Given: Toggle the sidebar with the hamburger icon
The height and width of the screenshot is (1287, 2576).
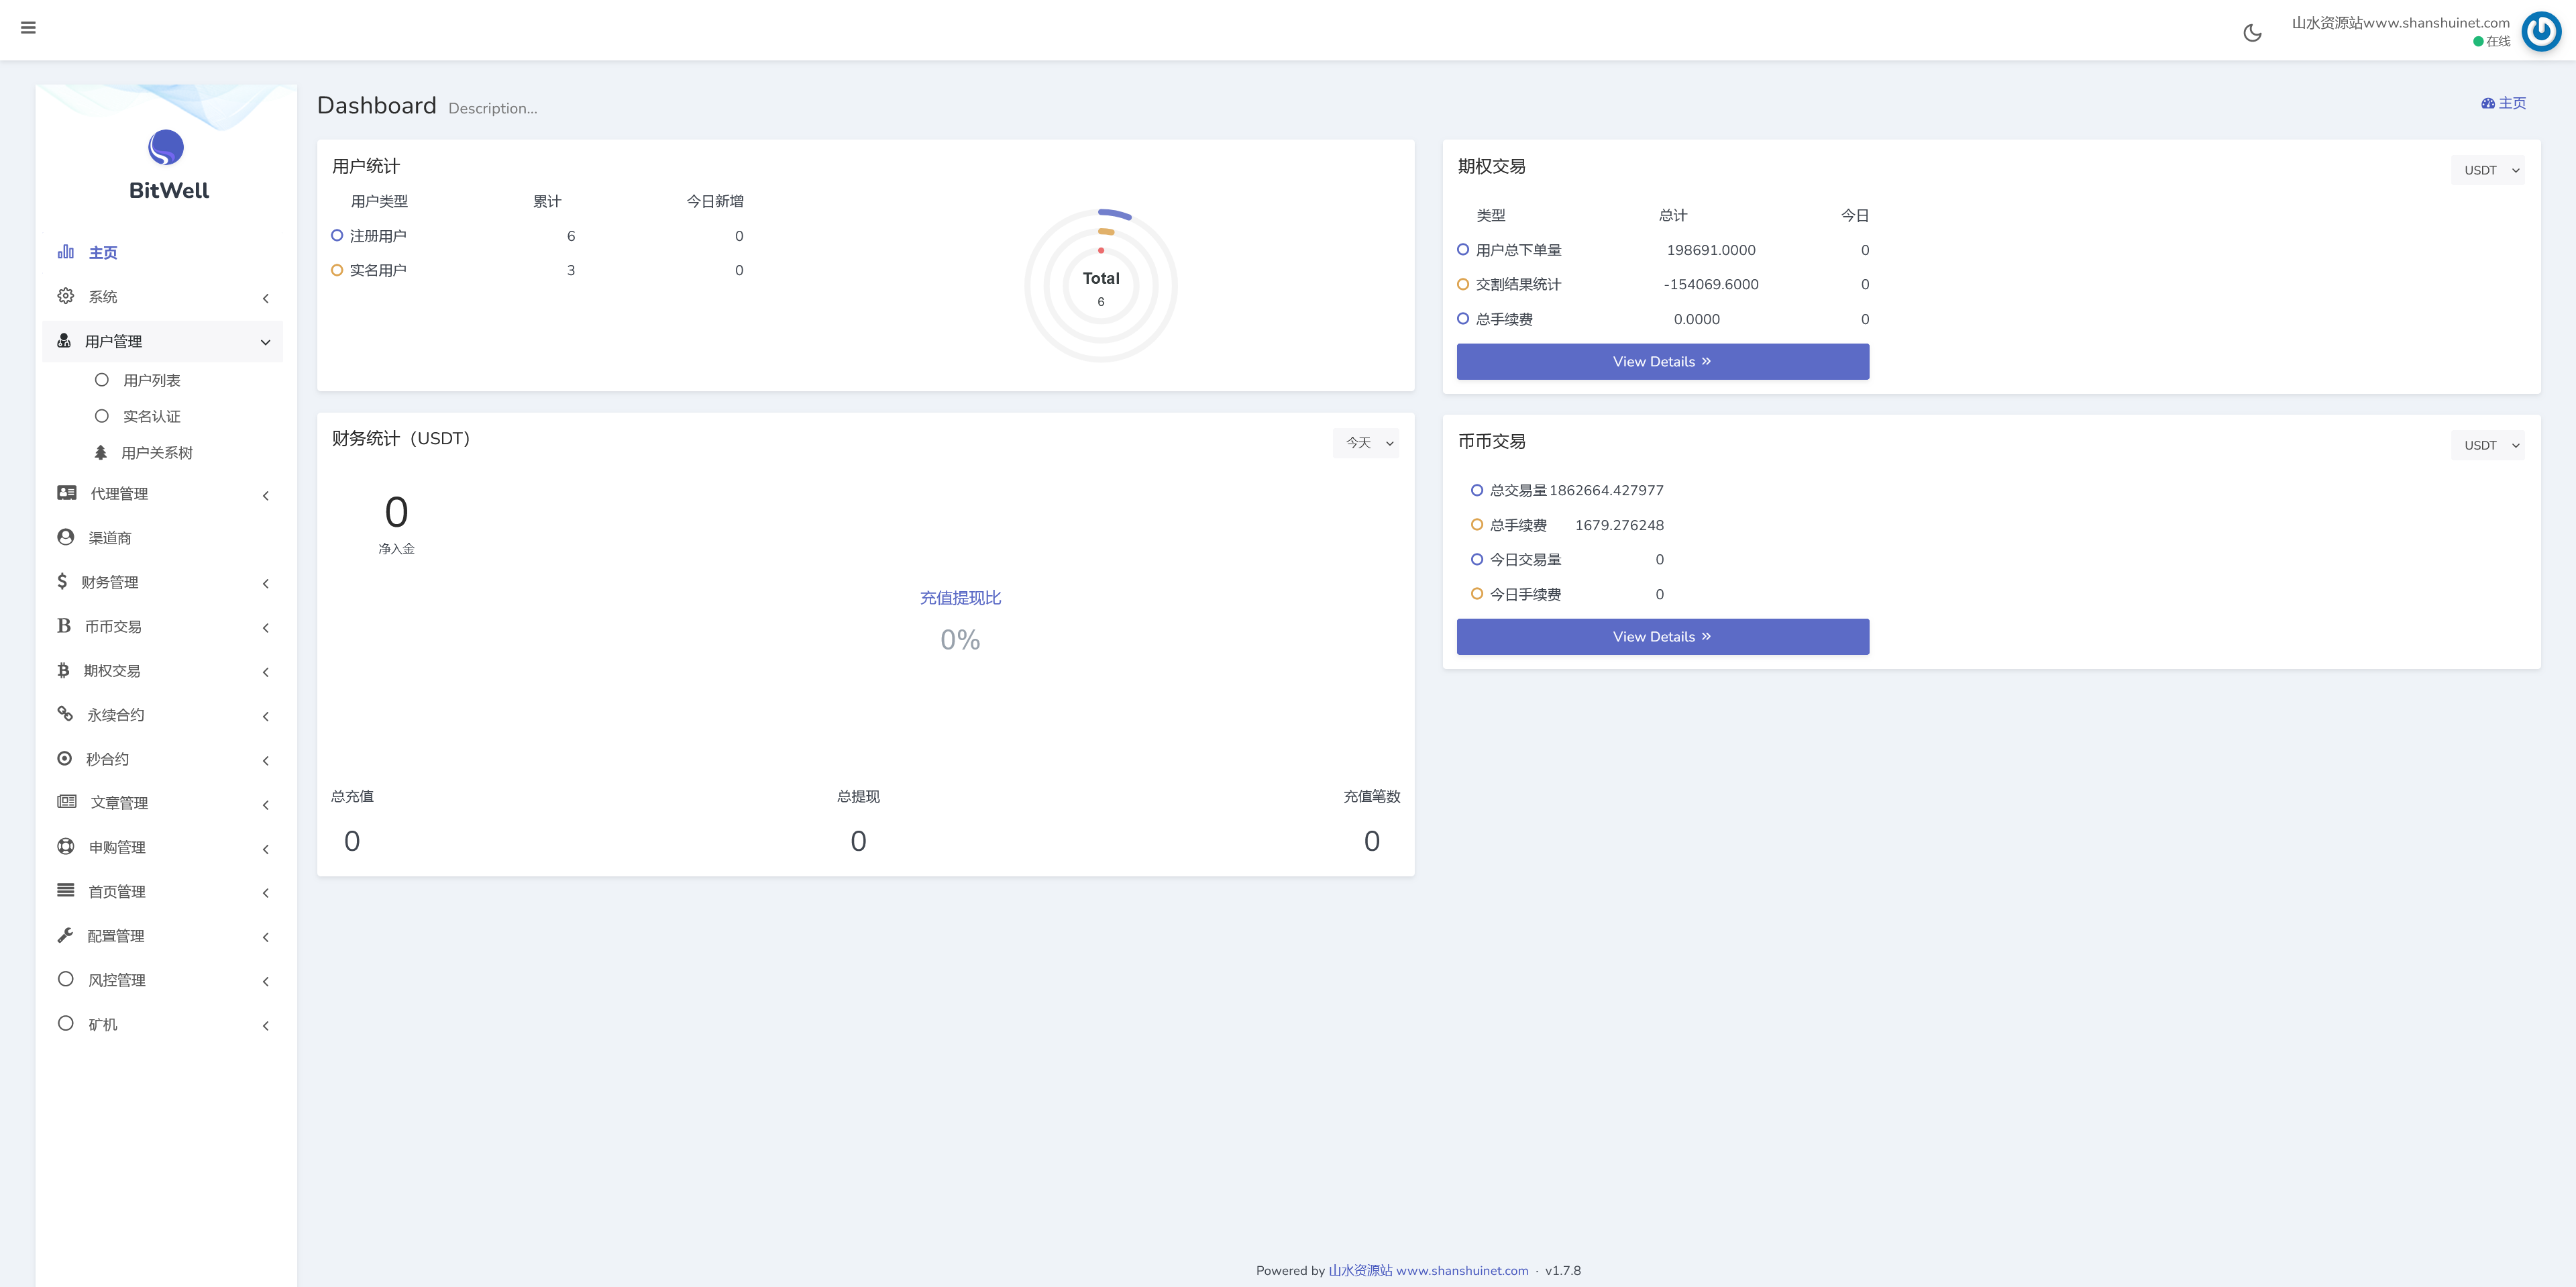Looking at the screenshot, I should coord(28,28).
